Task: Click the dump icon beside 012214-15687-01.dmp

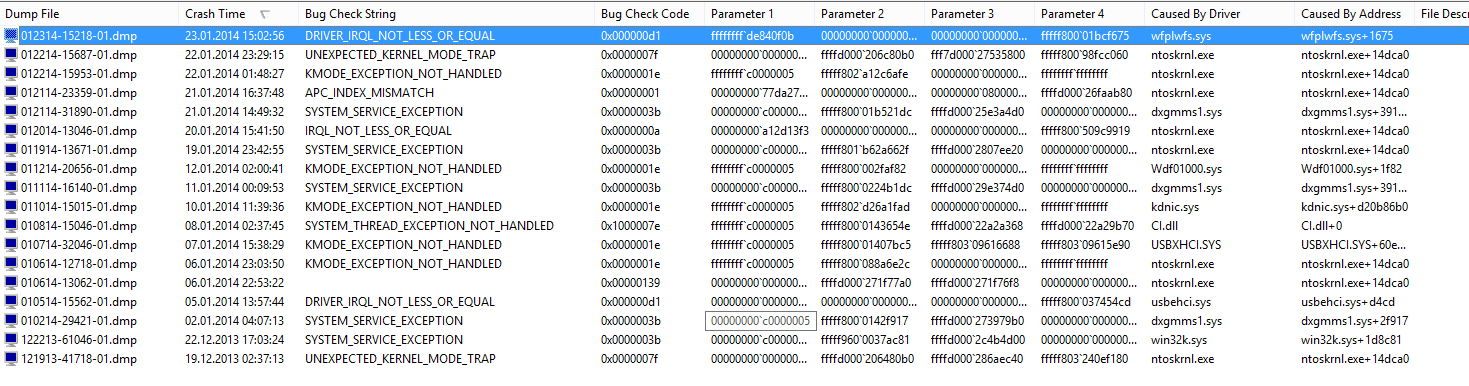Action: (x=11, y=54)
